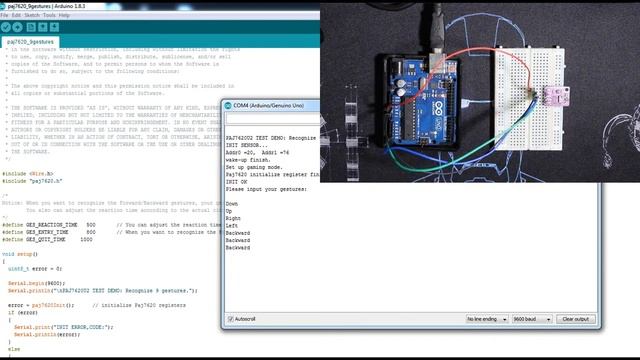Click the Upload arrow icon
Viewport: 640px width, 360px height.
pos(18,27)
